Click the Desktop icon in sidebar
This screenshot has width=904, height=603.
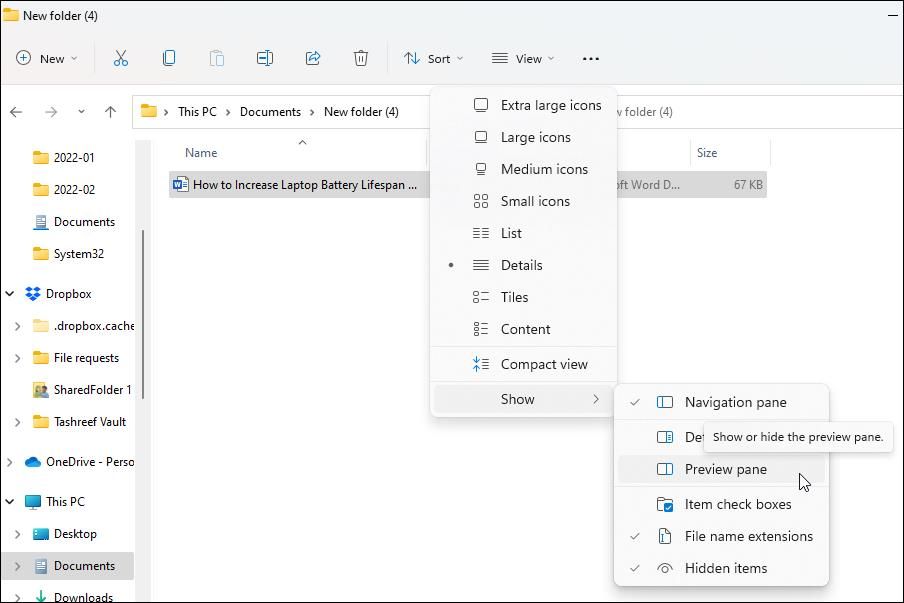click(41, 534)
